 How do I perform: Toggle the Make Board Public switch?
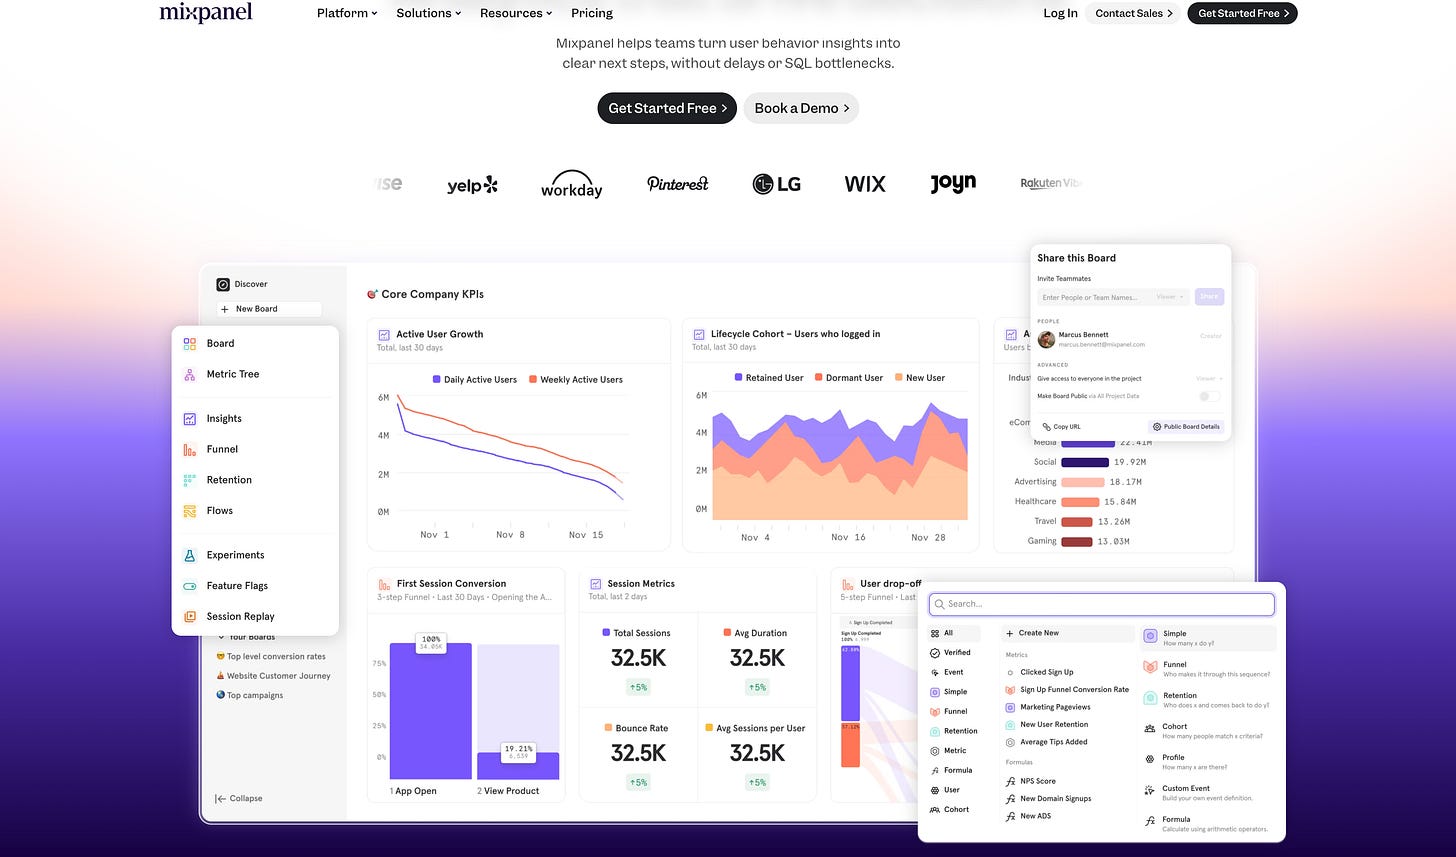point(1210,396)
